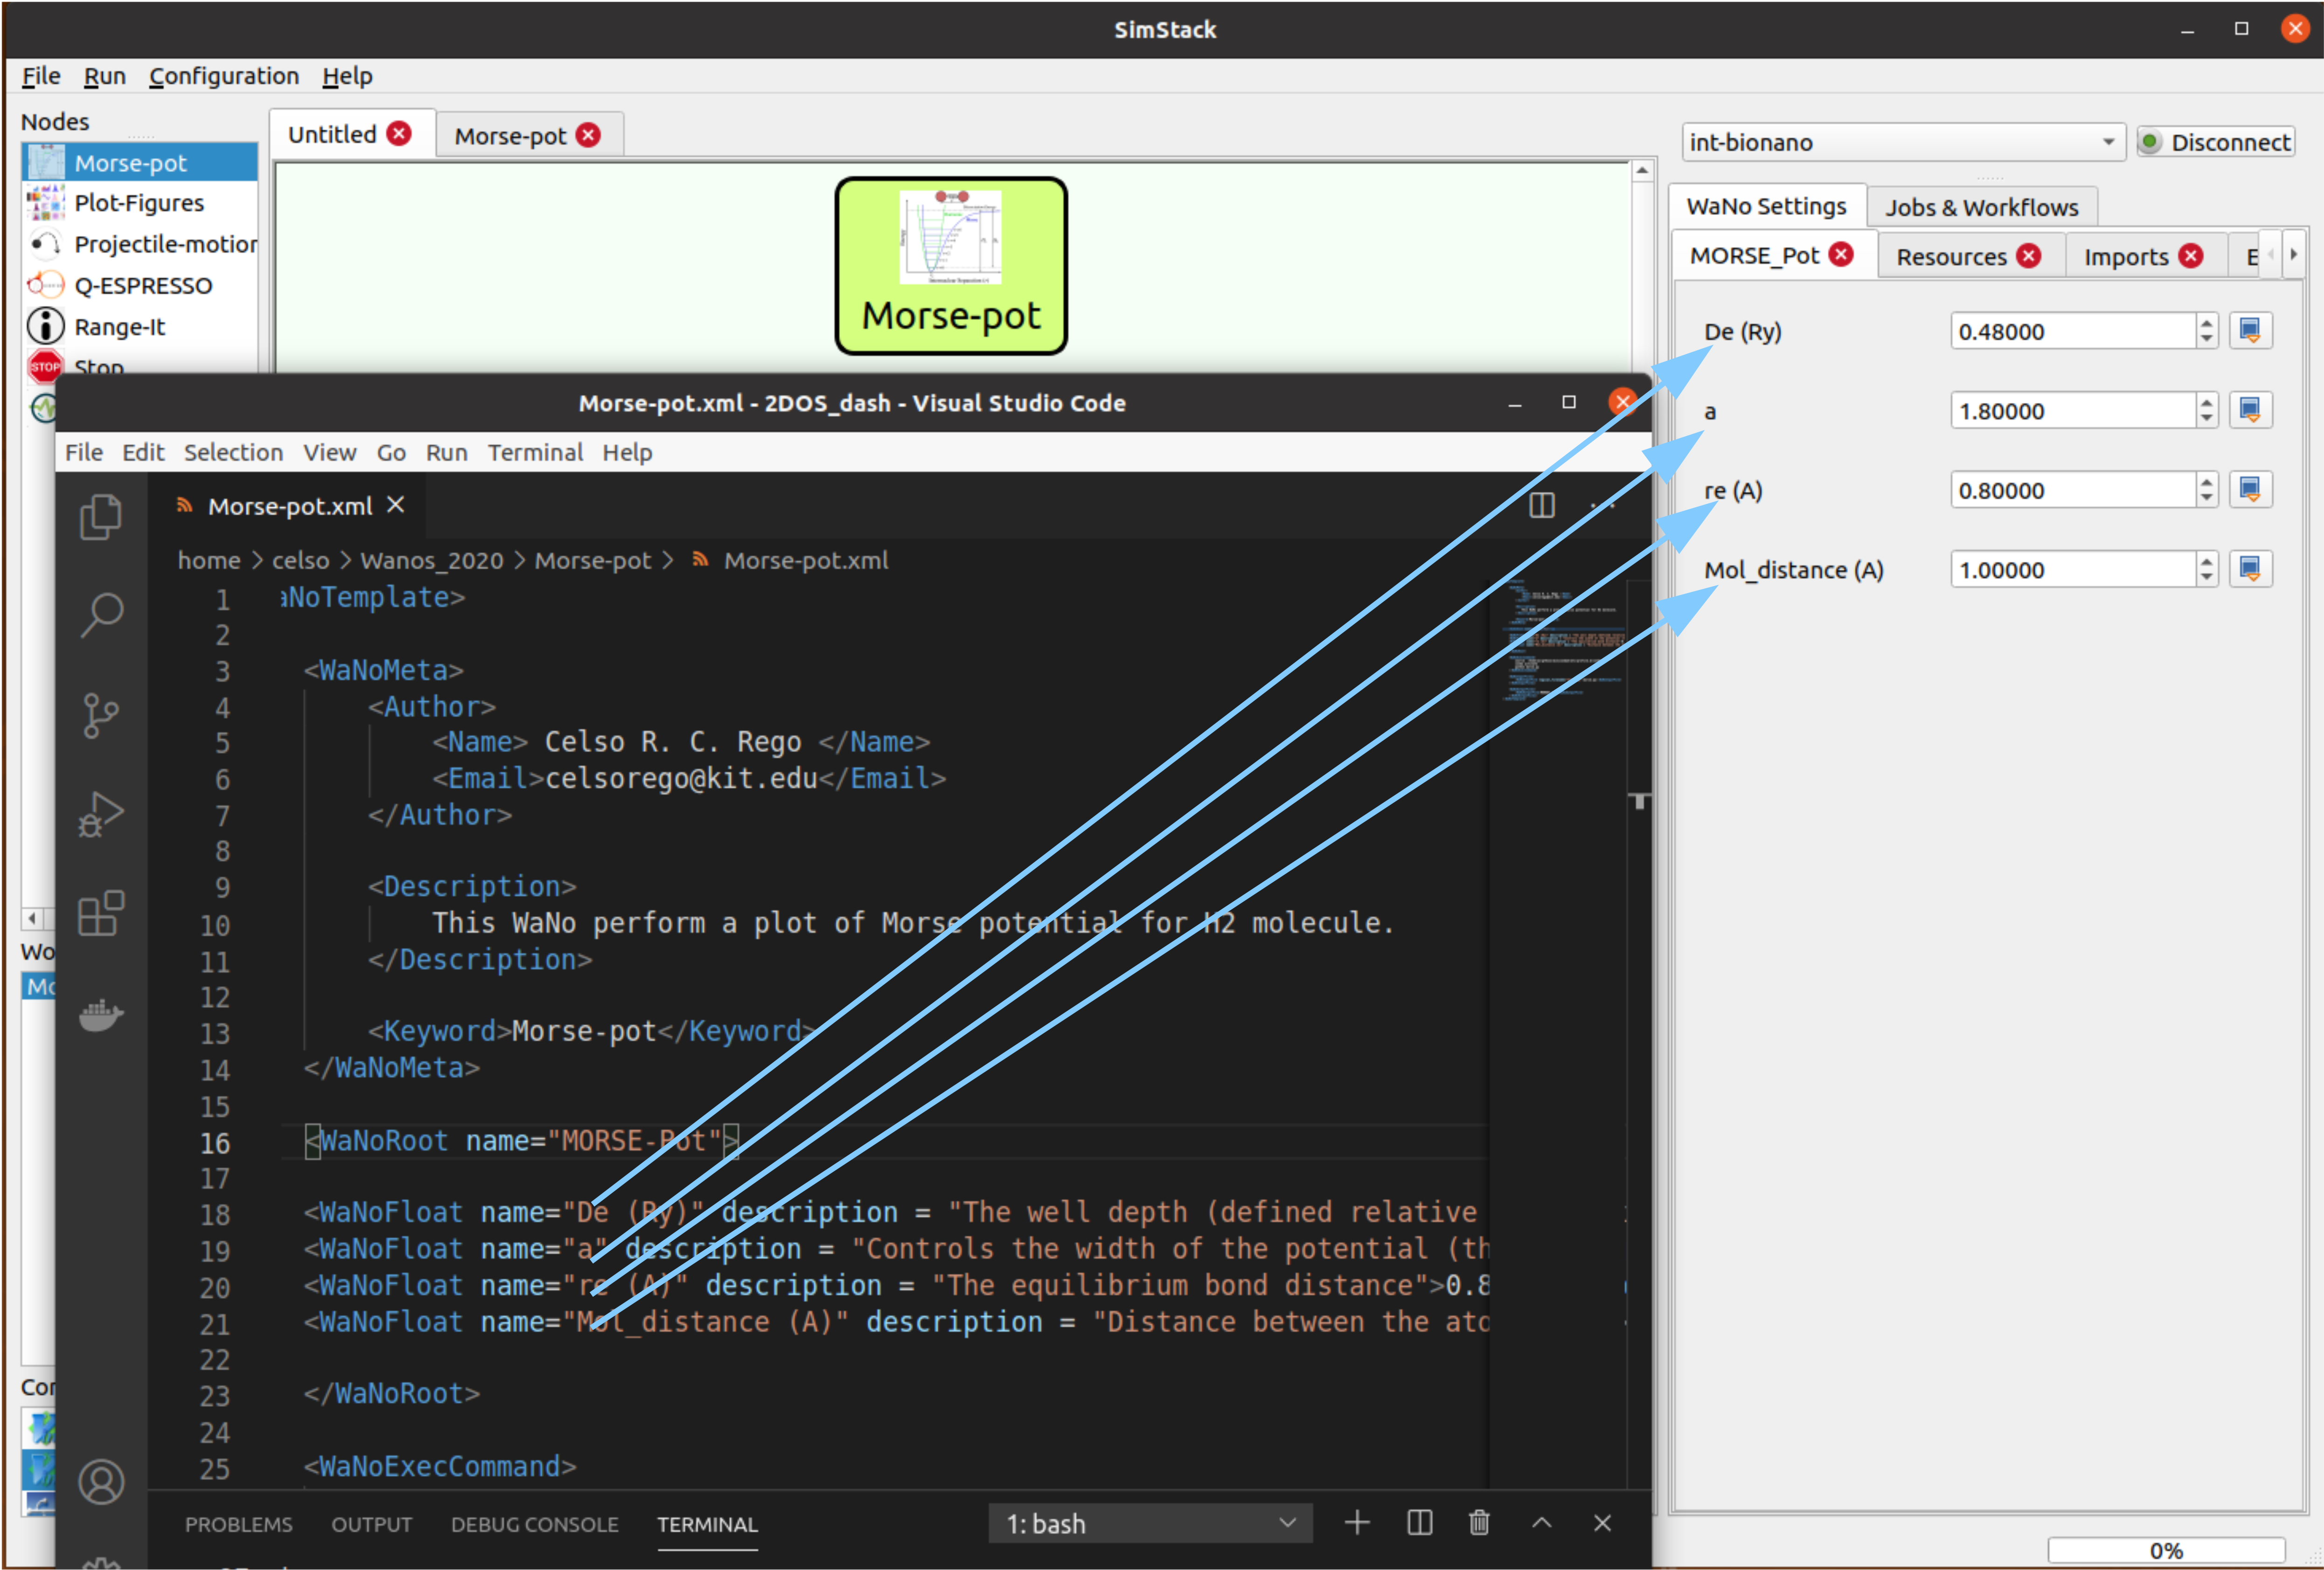Click the import icon next to De (Ry)
Image resolution: width=2324 pixels, height=1570 pixels.
(2250, 331)
